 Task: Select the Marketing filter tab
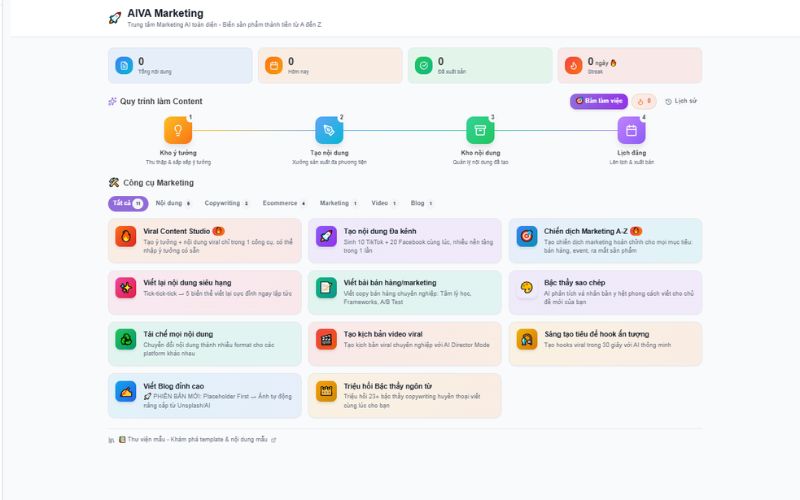pos(339,203)
